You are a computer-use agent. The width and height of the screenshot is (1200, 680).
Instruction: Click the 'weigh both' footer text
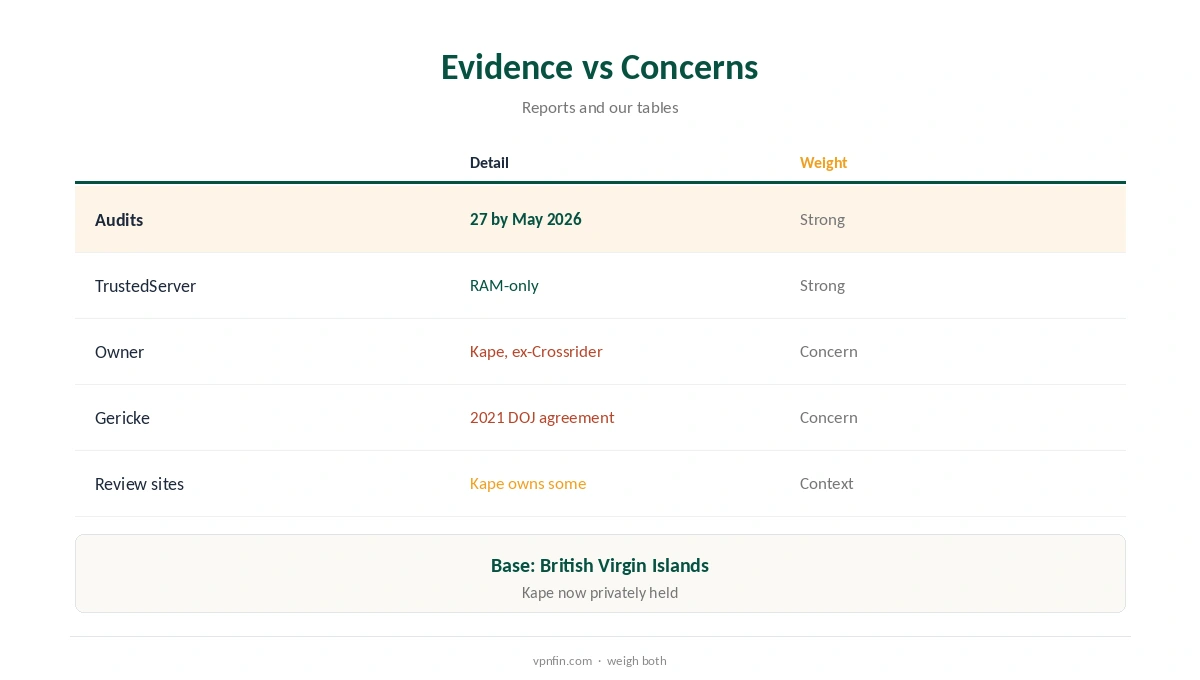pyautogui.click(x=636, y=661)
